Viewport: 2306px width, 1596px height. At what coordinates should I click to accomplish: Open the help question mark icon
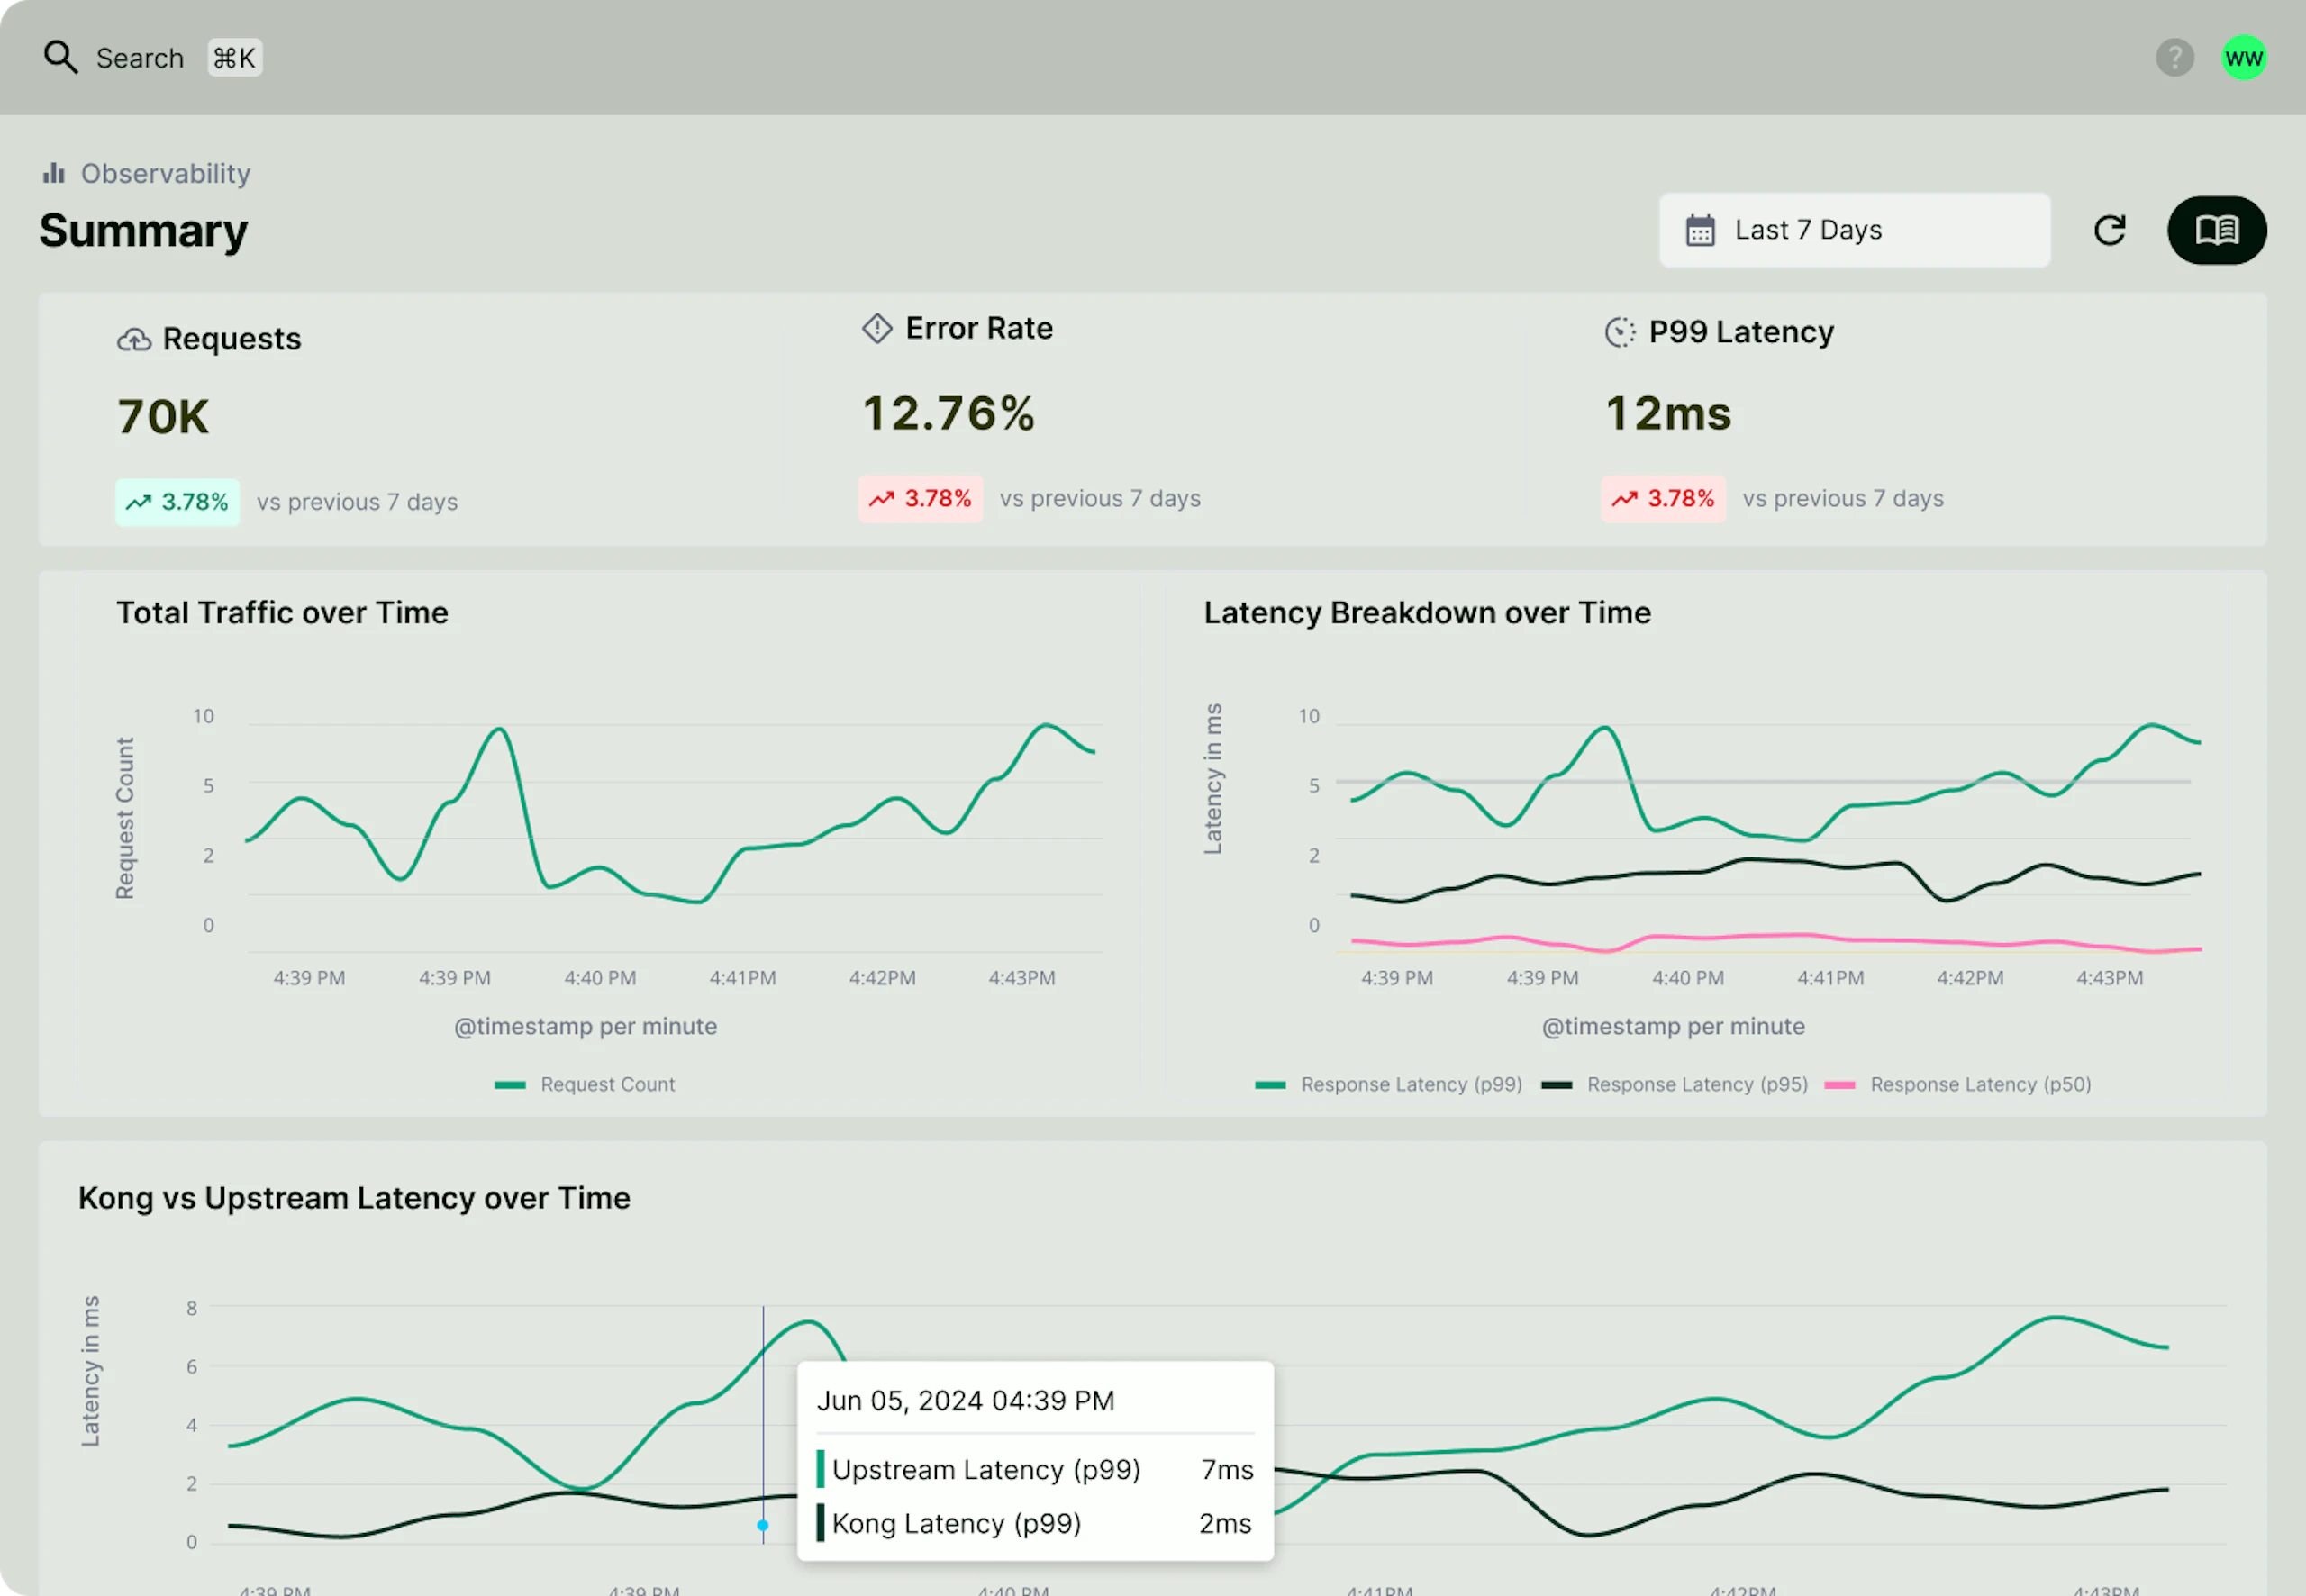pos(2174,58)
